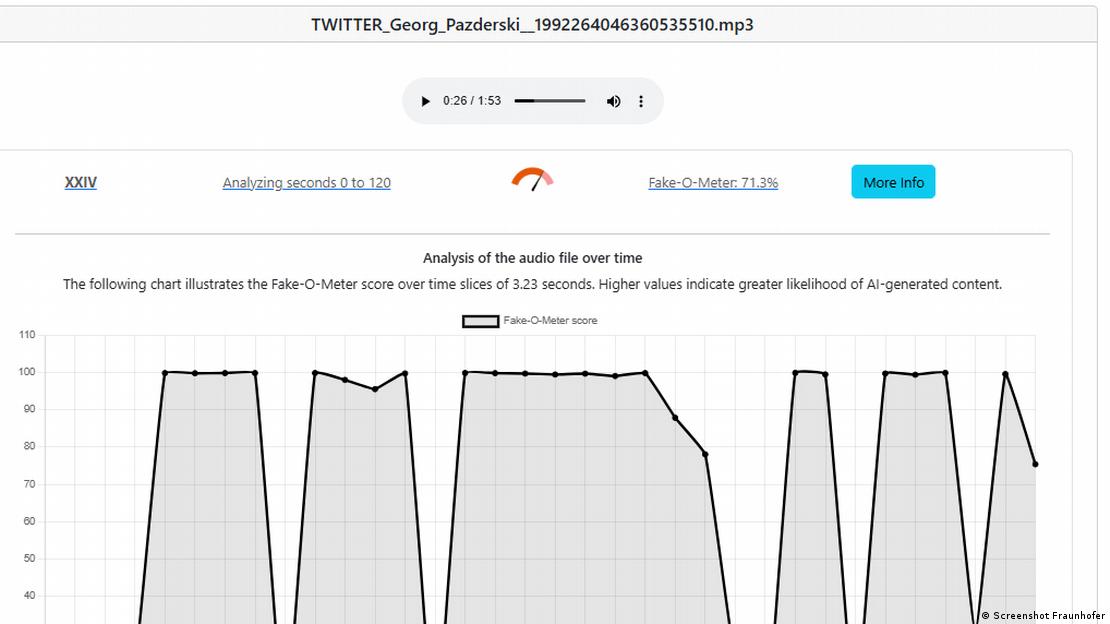
Task: Click the audio seek progress bar
Action: click(x=549, y=101)
